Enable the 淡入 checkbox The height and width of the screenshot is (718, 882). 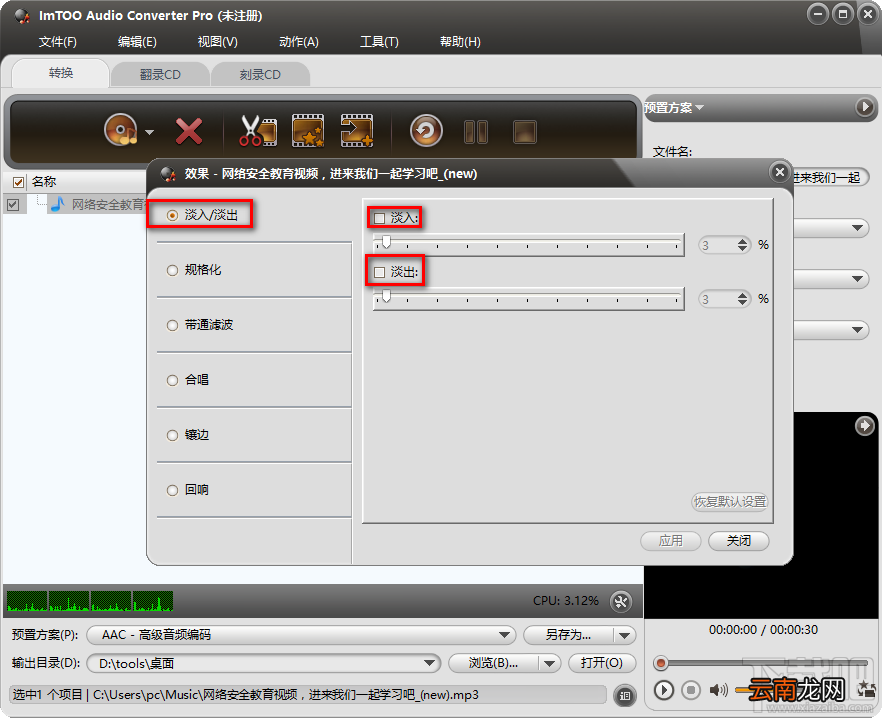[x=380, y=218]
